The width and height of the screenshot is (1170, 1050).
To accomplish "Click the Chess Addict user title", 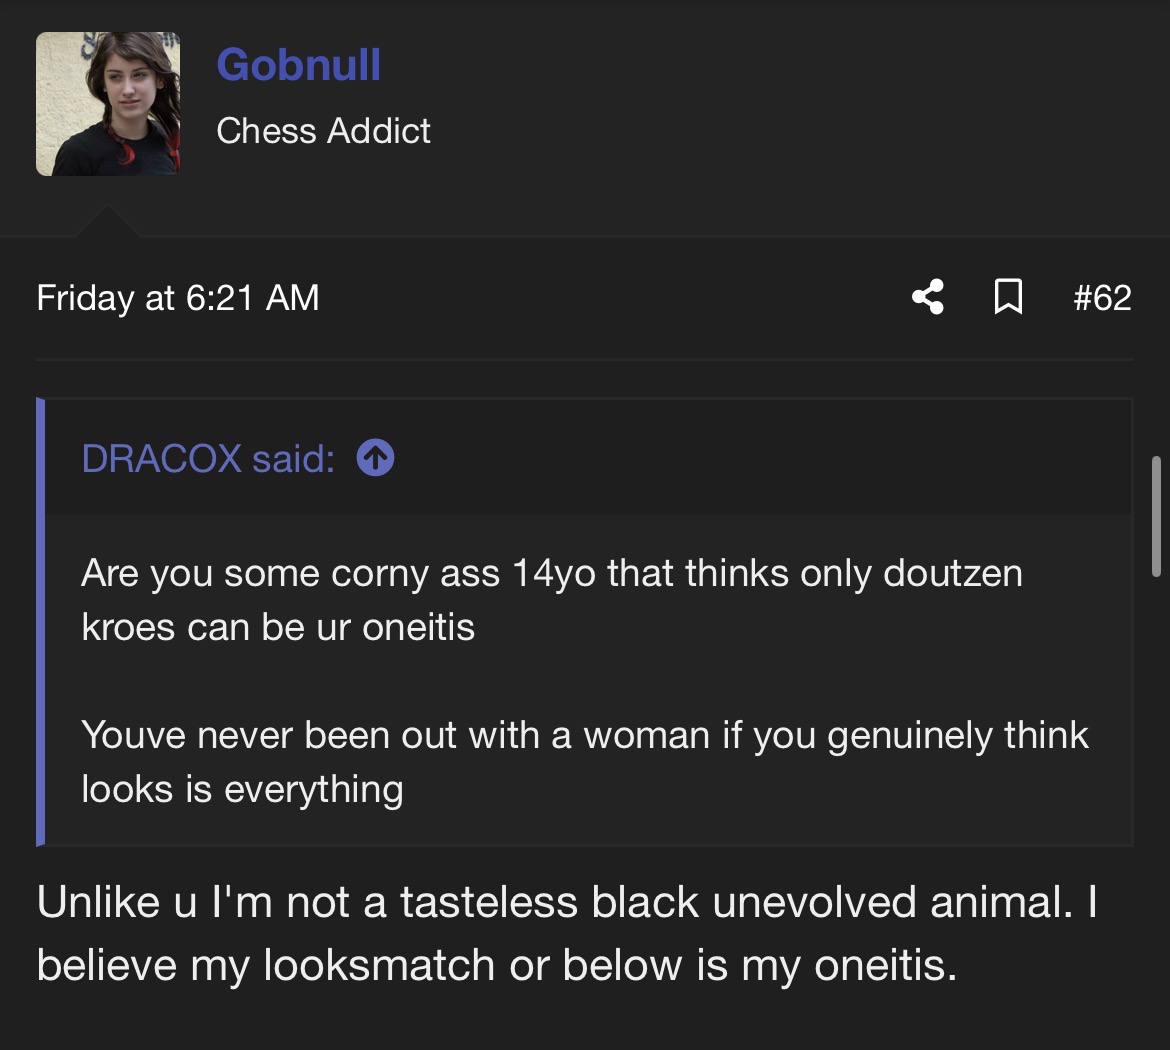I will coord(323,130).
